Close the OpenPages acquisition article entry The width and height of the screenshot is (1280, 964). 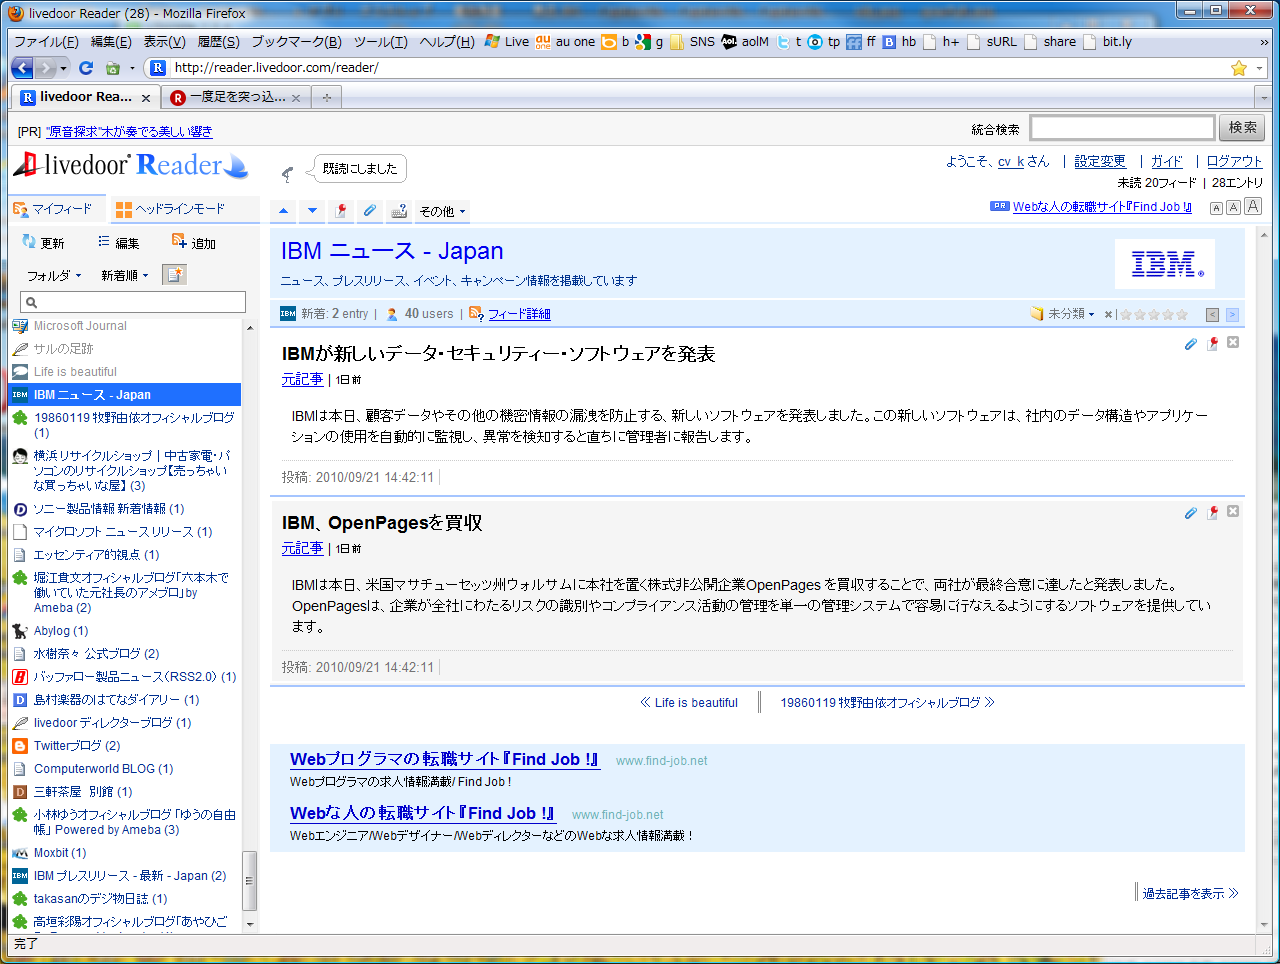click(x=1233, y=511)
